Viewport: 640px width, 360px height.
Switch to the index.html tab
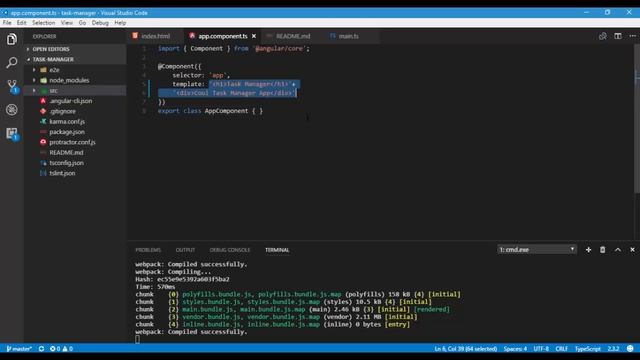[155, 36]
